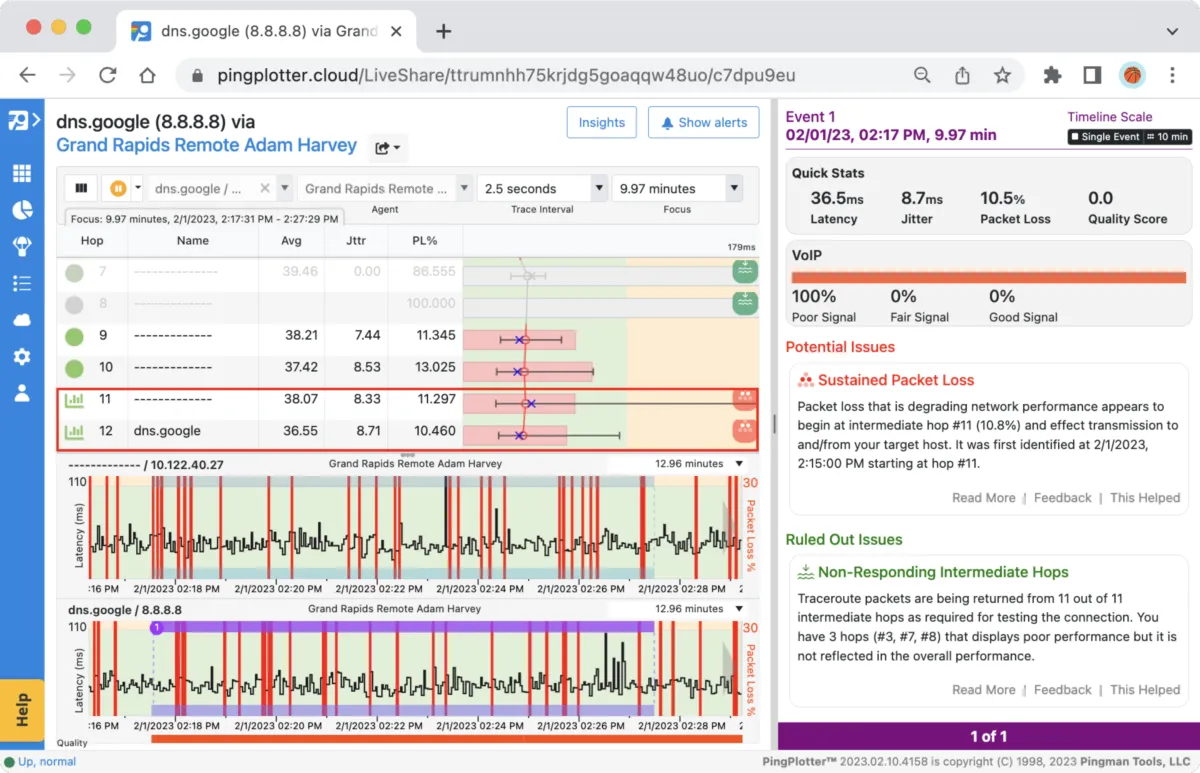Click the parachute deploy icon in sidebar
Image resolution: width=1200 pixels, height=773 pixels.
22,247
